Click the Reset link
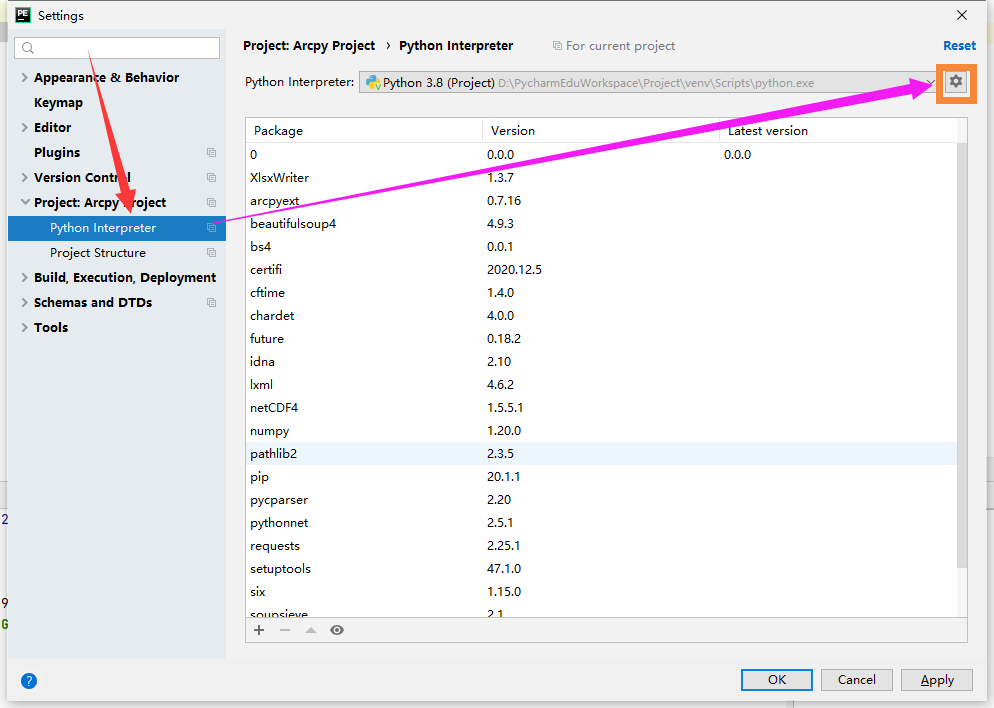Screen dimensions: 994x708 point(959,46)
